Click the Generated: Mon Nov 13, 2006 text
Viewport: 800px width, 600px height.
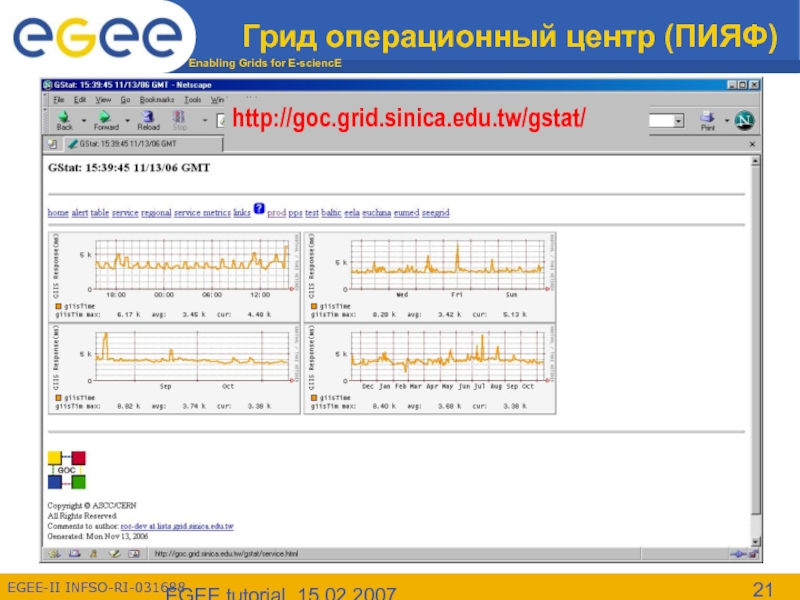coord(98,537)
